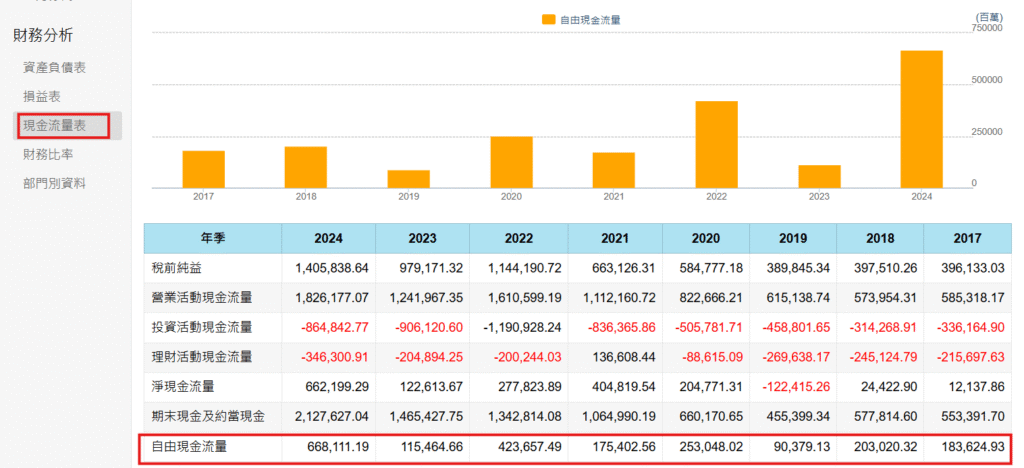Click the 2022 bar in the chart
The image size is (1024, 468).
[716, 144]
